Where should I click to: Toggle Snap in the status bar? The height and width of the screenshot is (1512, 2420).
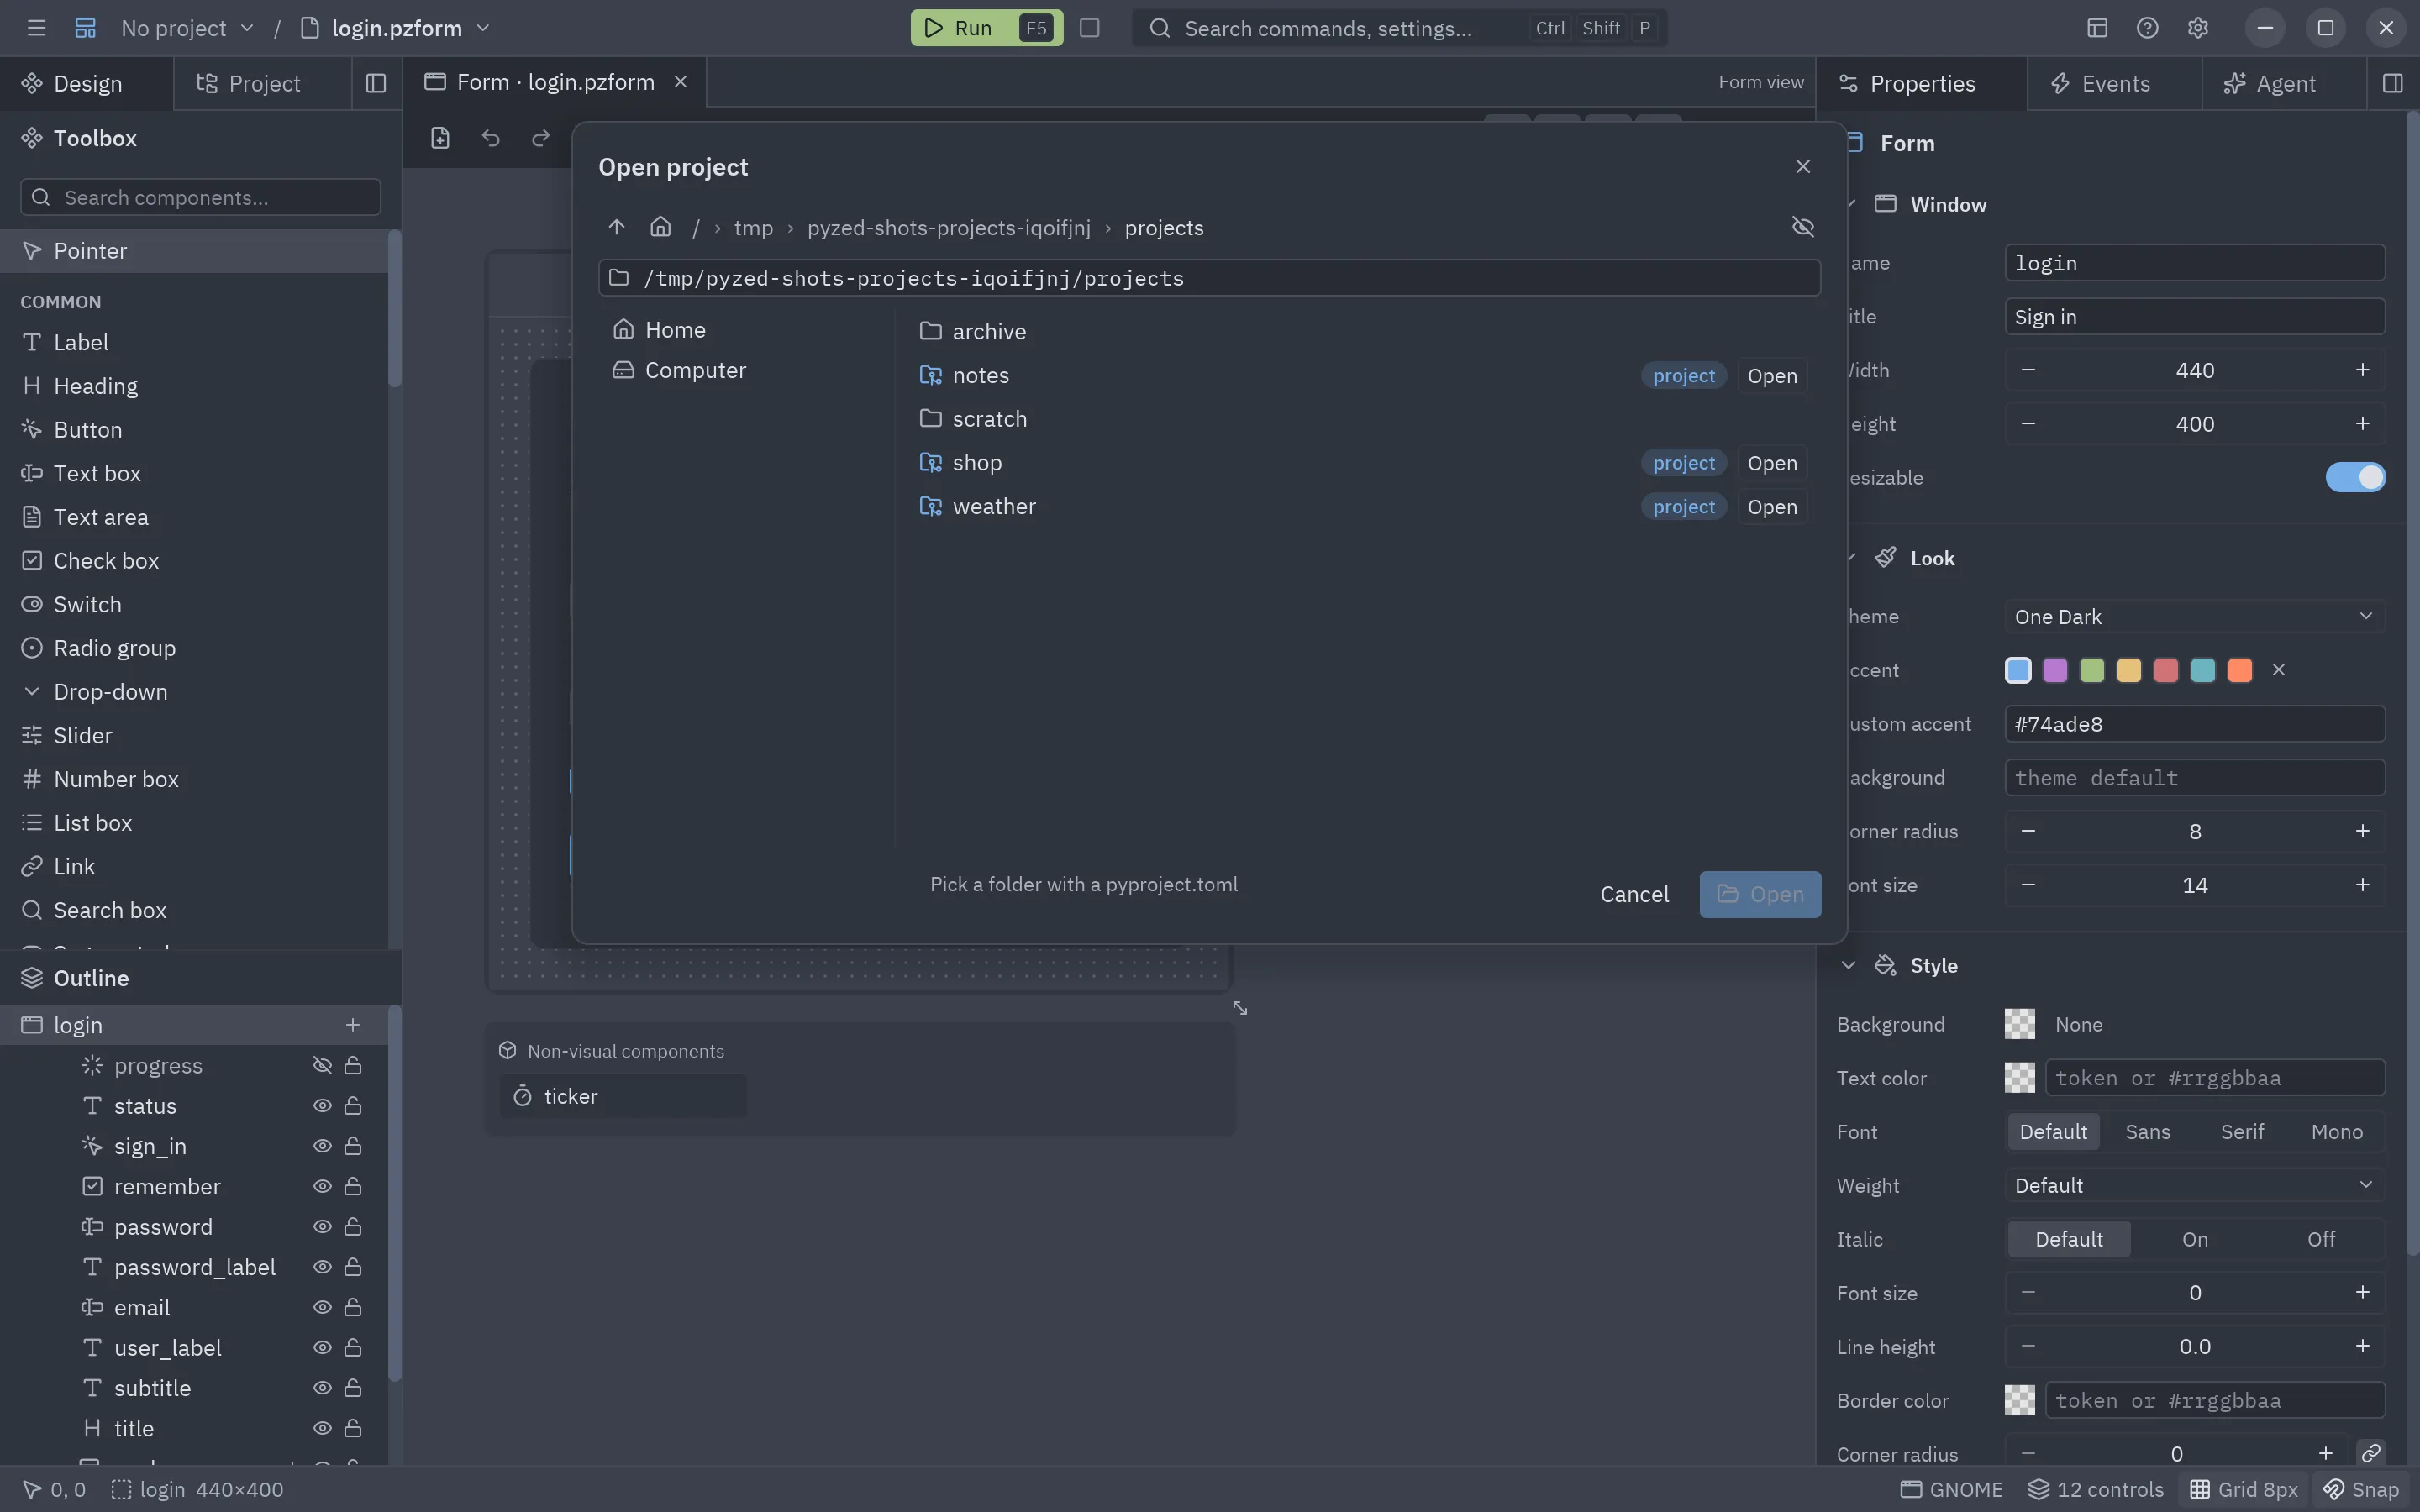coord(2360,1489)
